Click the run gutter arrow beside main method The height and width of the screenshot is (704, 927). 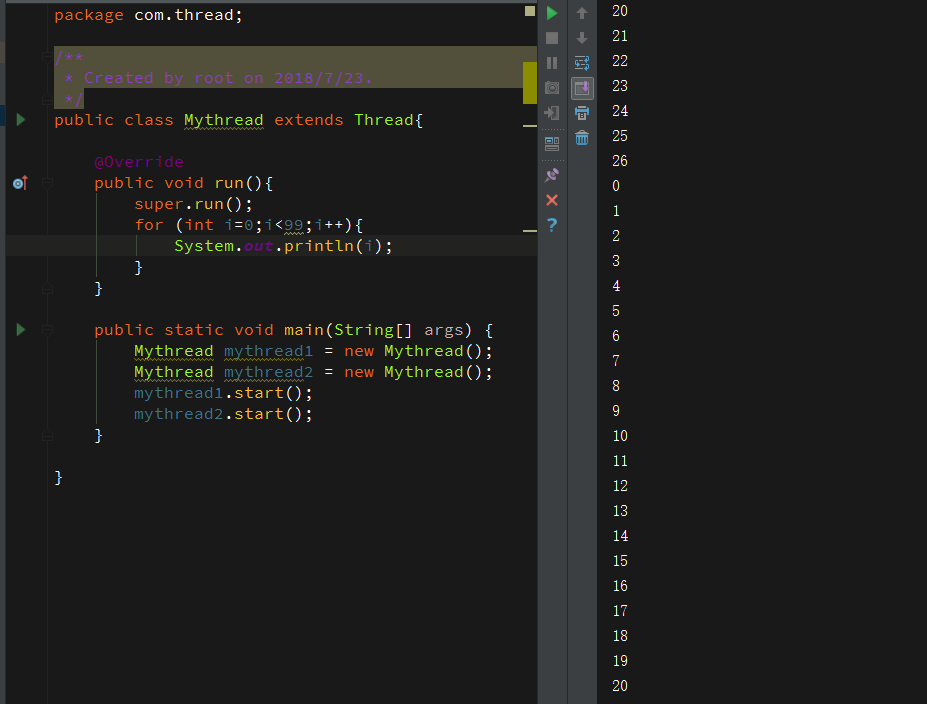[x=20, y=330]
